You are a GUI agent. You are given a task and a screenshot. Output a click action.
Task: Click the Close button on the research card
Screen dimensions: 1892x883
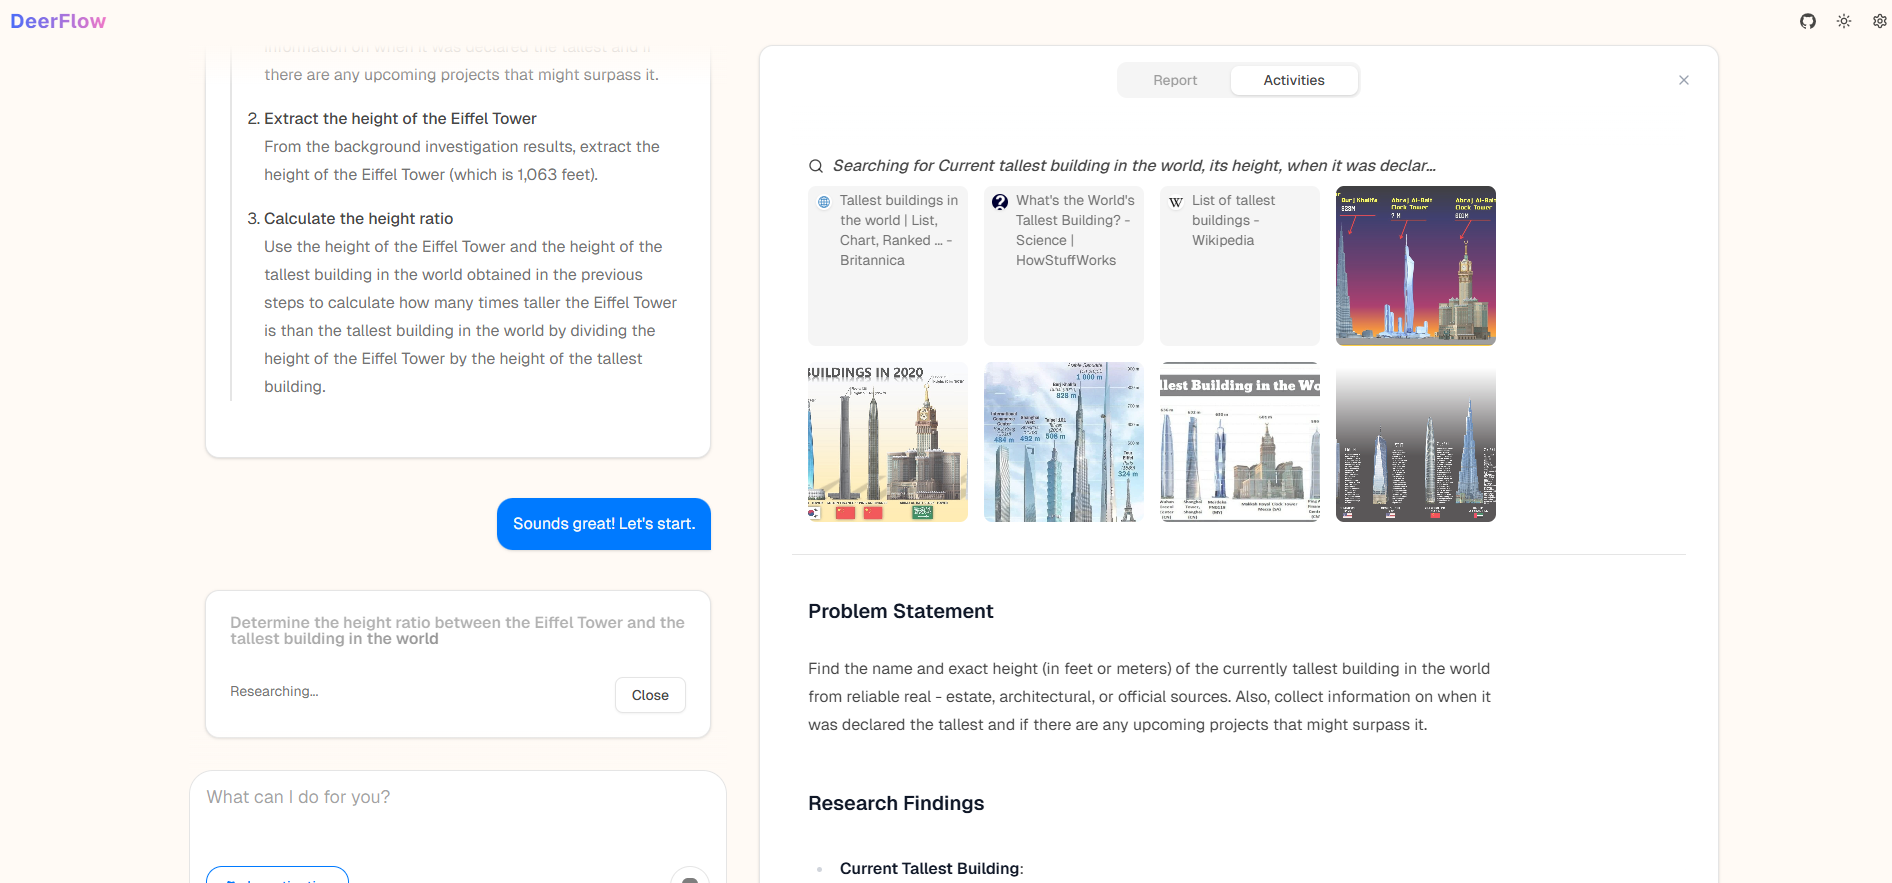650,695
